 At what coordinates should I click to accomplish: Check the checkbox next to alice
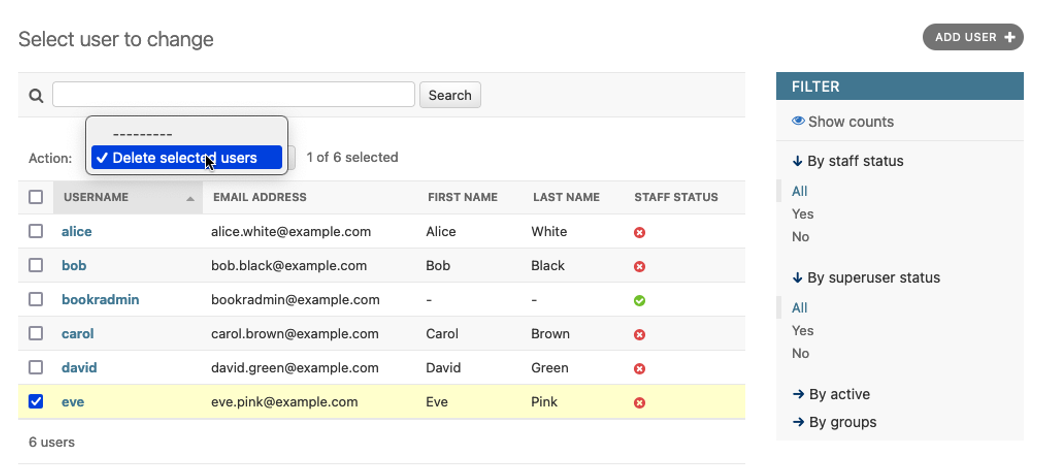pyautogui.click(x=36, y=231)
